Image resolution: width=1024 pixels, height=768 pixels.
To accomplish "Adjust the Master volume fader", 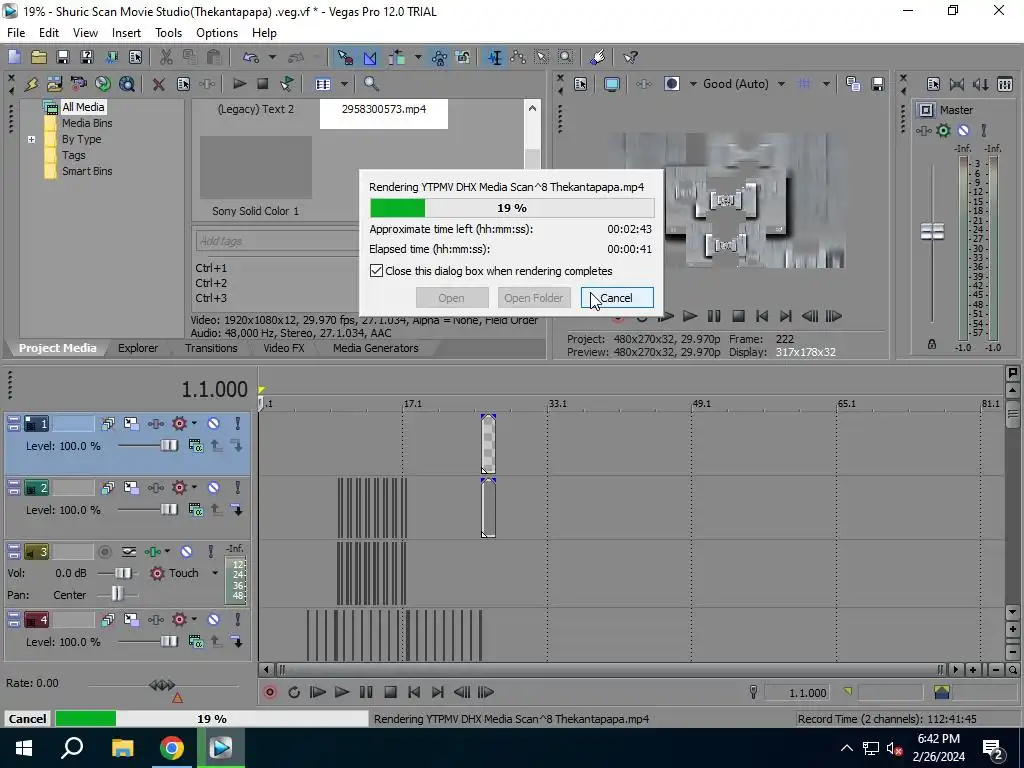I will click(932, 231).
